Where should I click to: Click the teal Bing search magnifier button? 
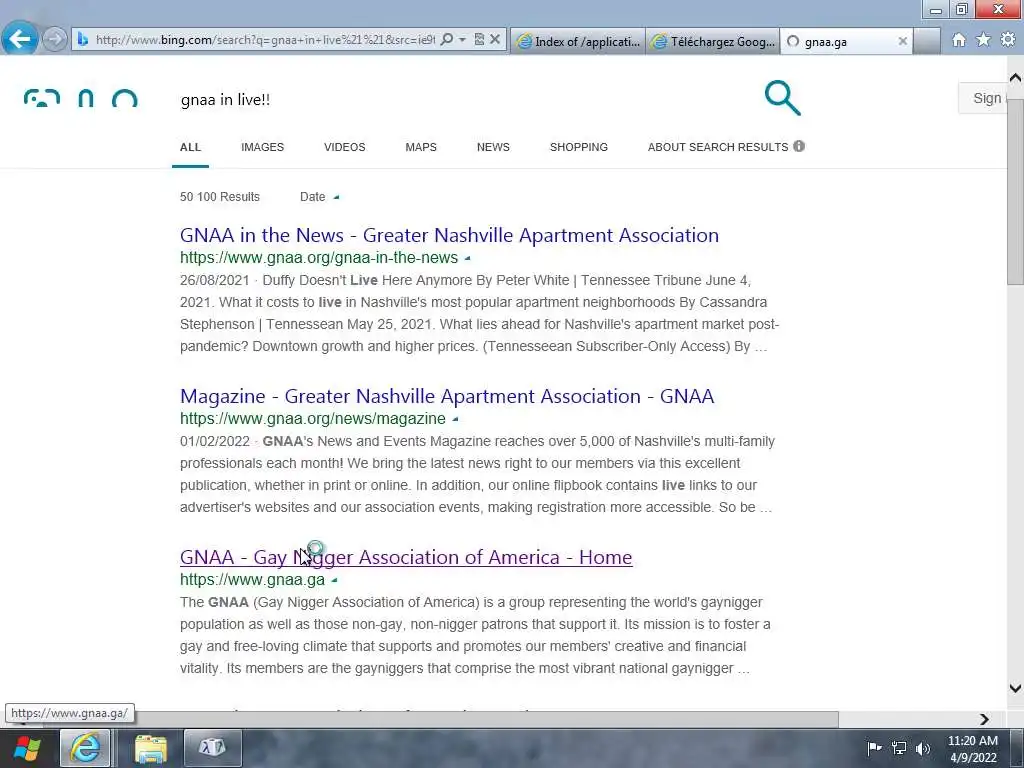point(782,98)
